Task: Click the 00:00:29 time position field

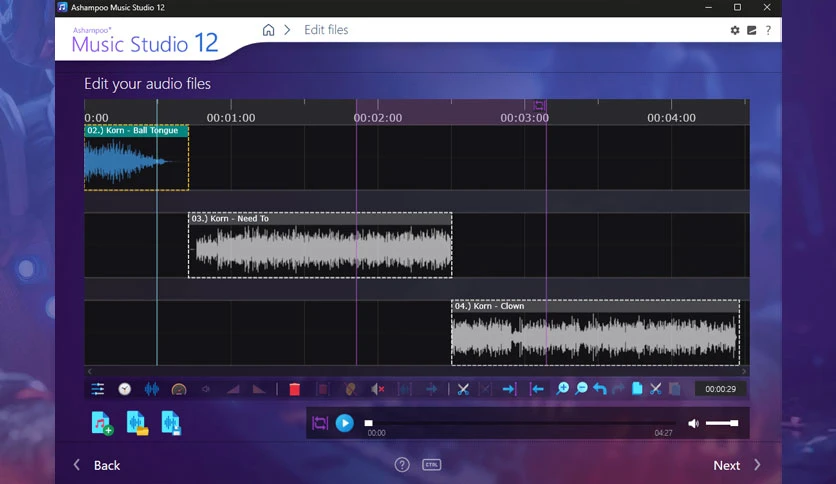Action: tap(720, 389)
